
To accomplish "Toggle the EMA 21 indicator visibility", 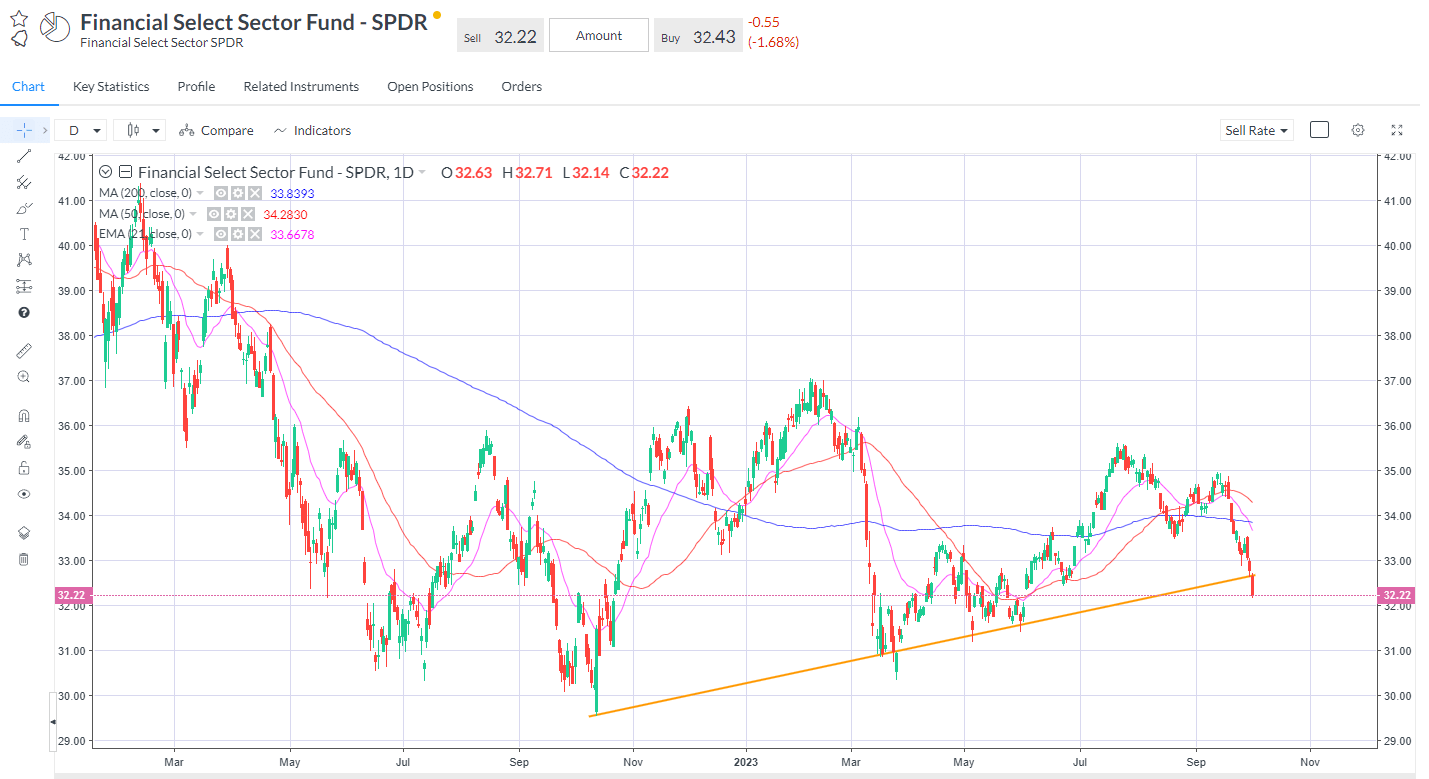I will point(221,233).
